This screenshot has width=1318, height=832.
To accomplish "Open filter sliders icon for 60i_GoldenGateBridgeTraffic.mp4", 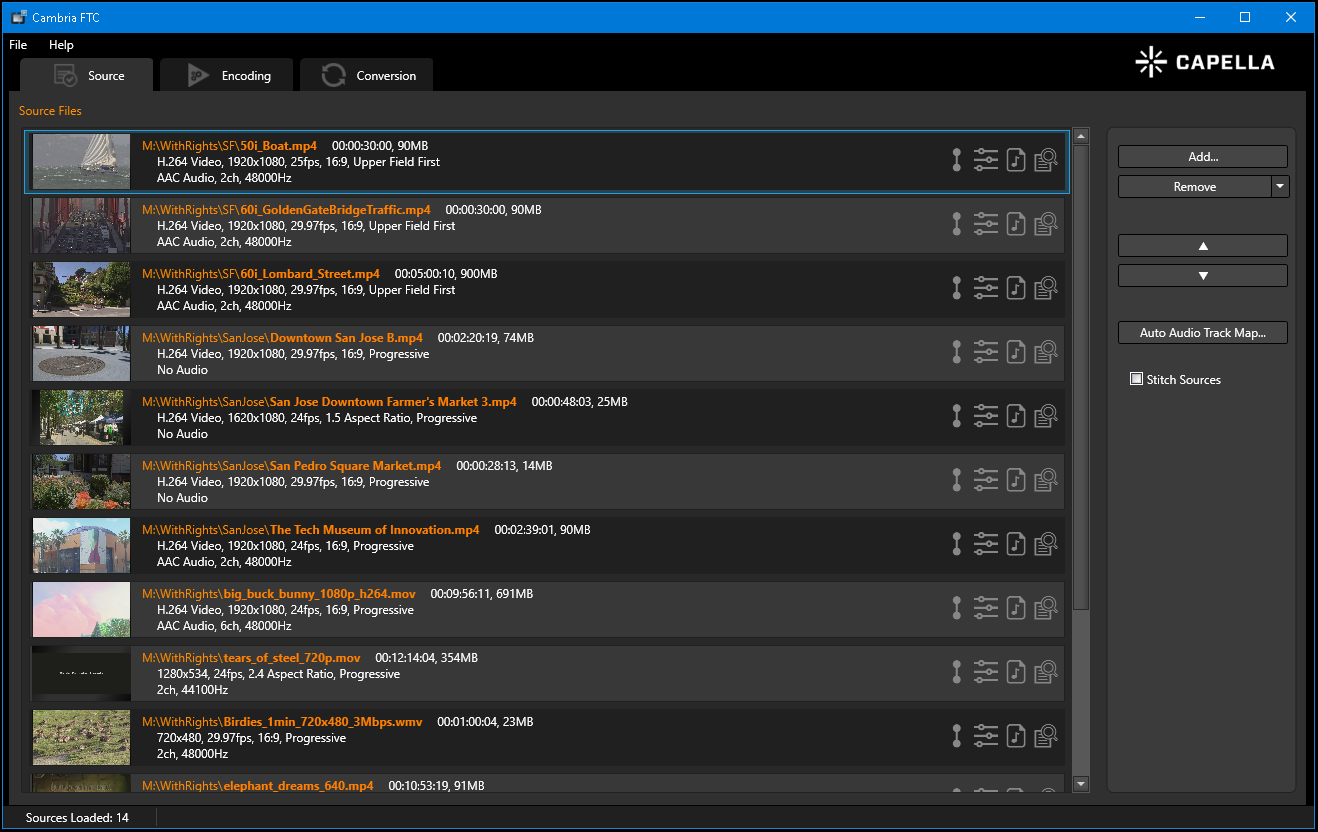I will [x=986, y=224].
